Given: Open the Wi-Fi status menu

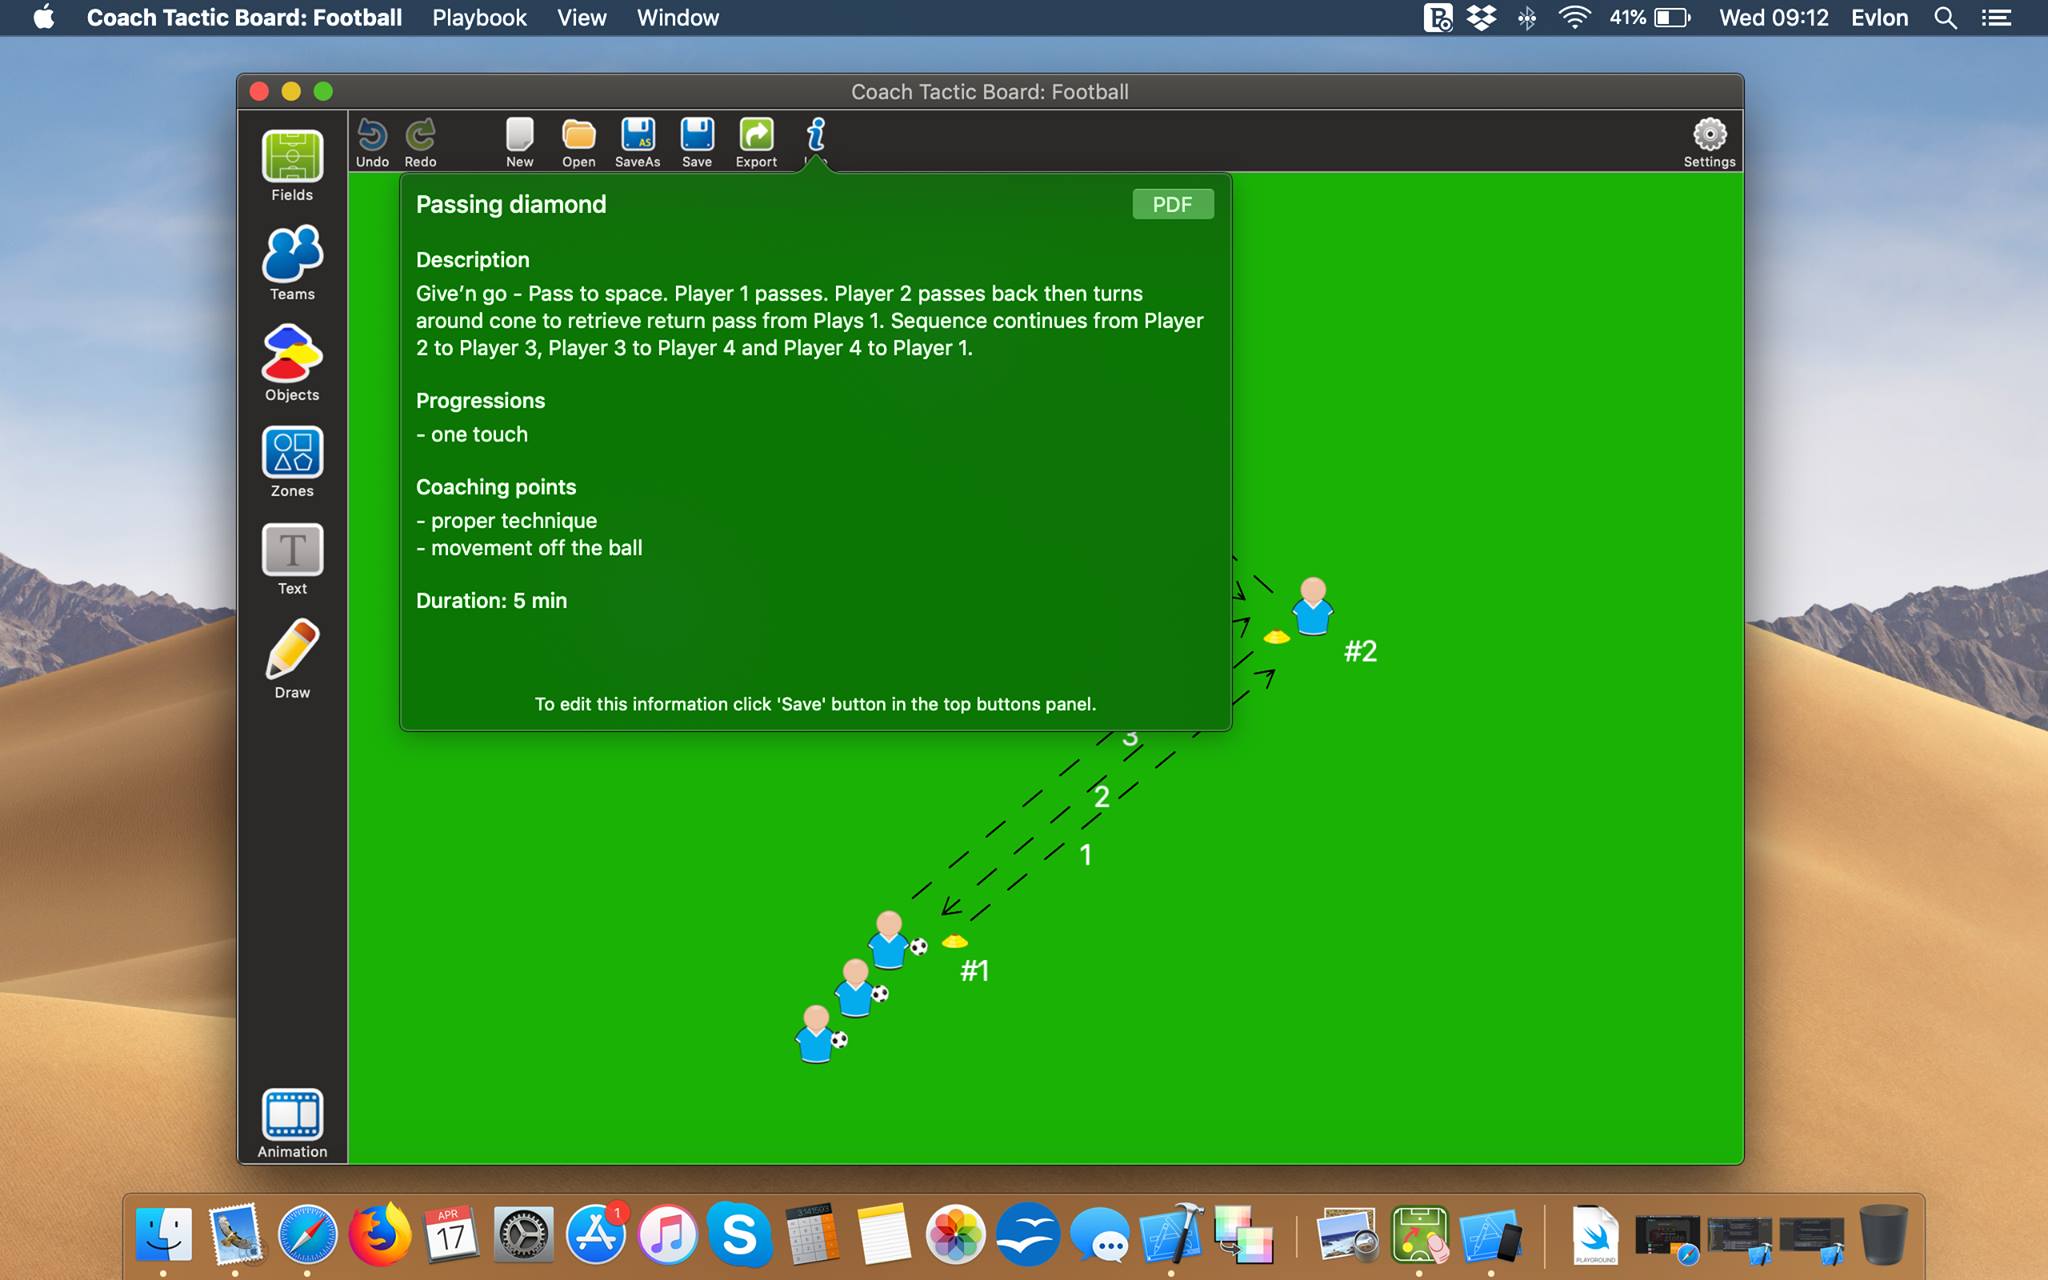Looking at the screenshot, I should tap(1574, 18).
